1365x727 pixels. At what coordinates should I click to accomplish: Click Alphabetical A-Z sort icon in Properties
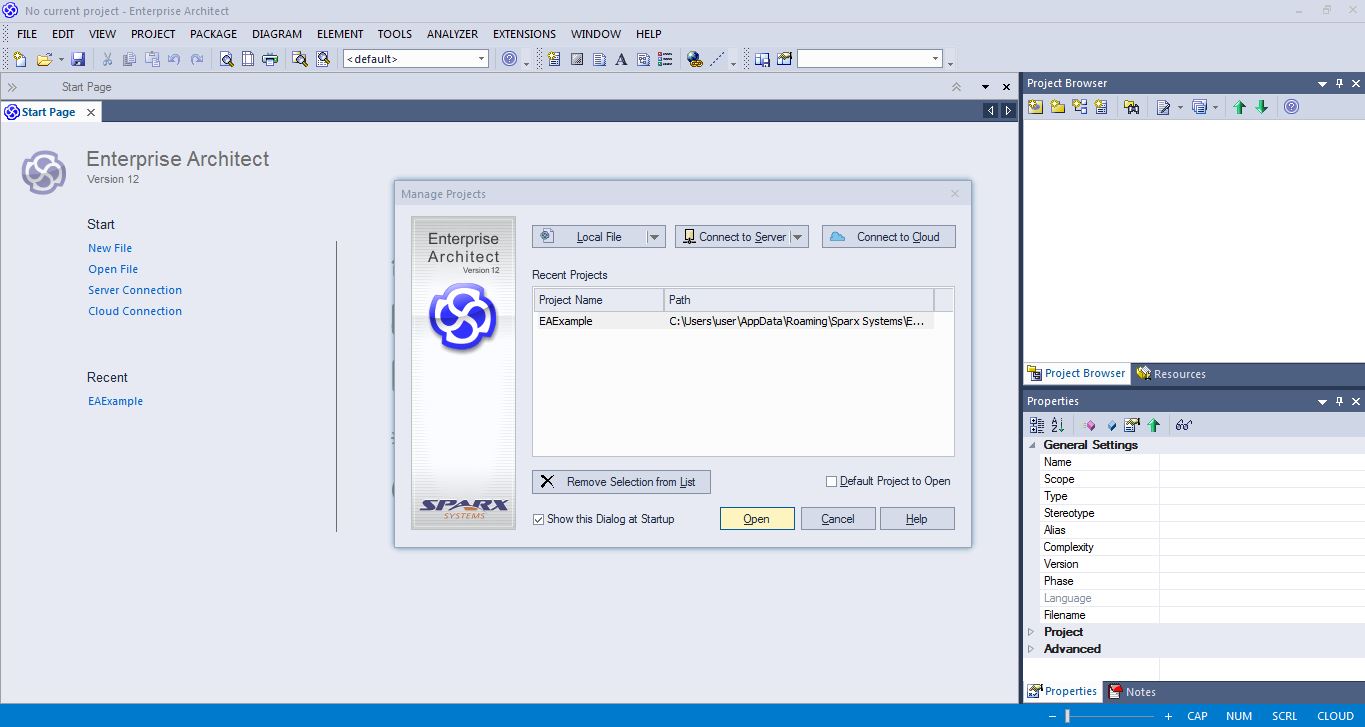click(x=1058, y=425)
